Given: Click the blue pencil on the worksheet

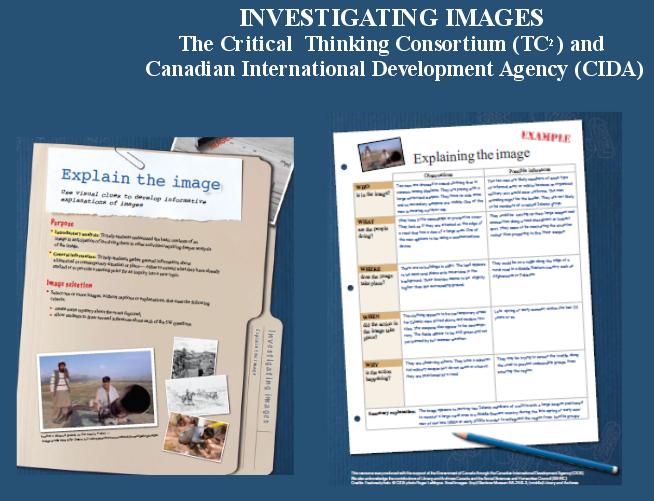Looking at the screenshot, I should point(535,452).
